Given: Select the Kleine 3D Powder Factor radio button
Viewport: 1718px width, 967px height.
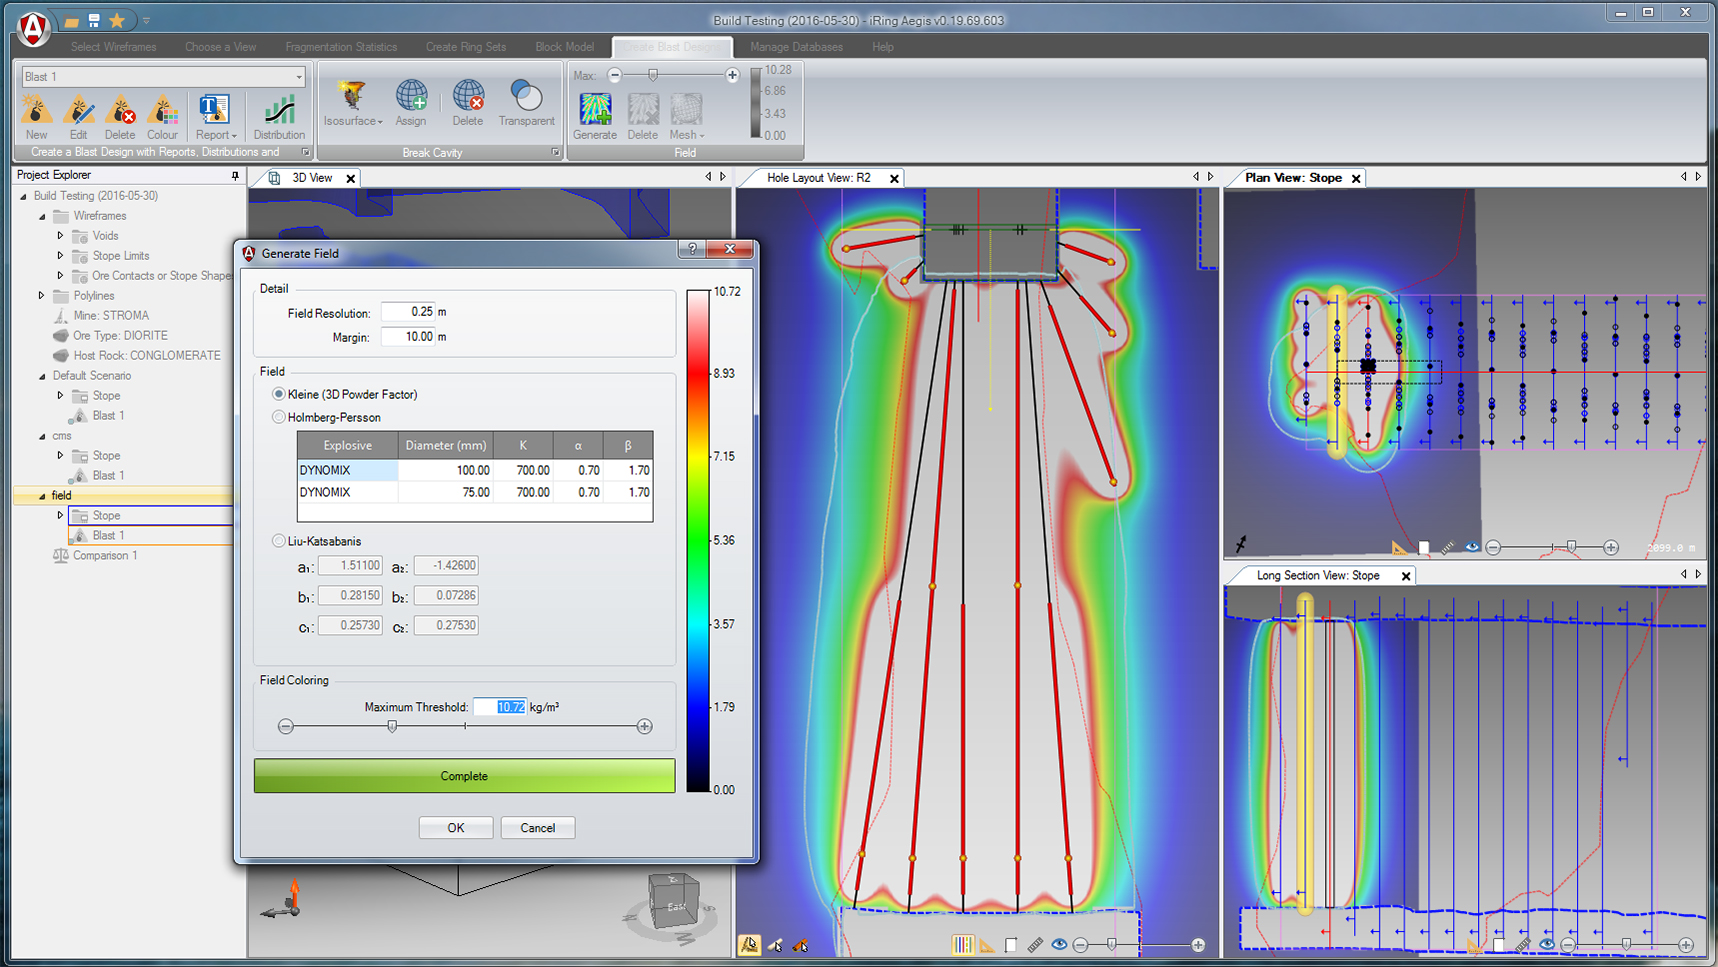Looking at the screenshot, I should (279, 394).
